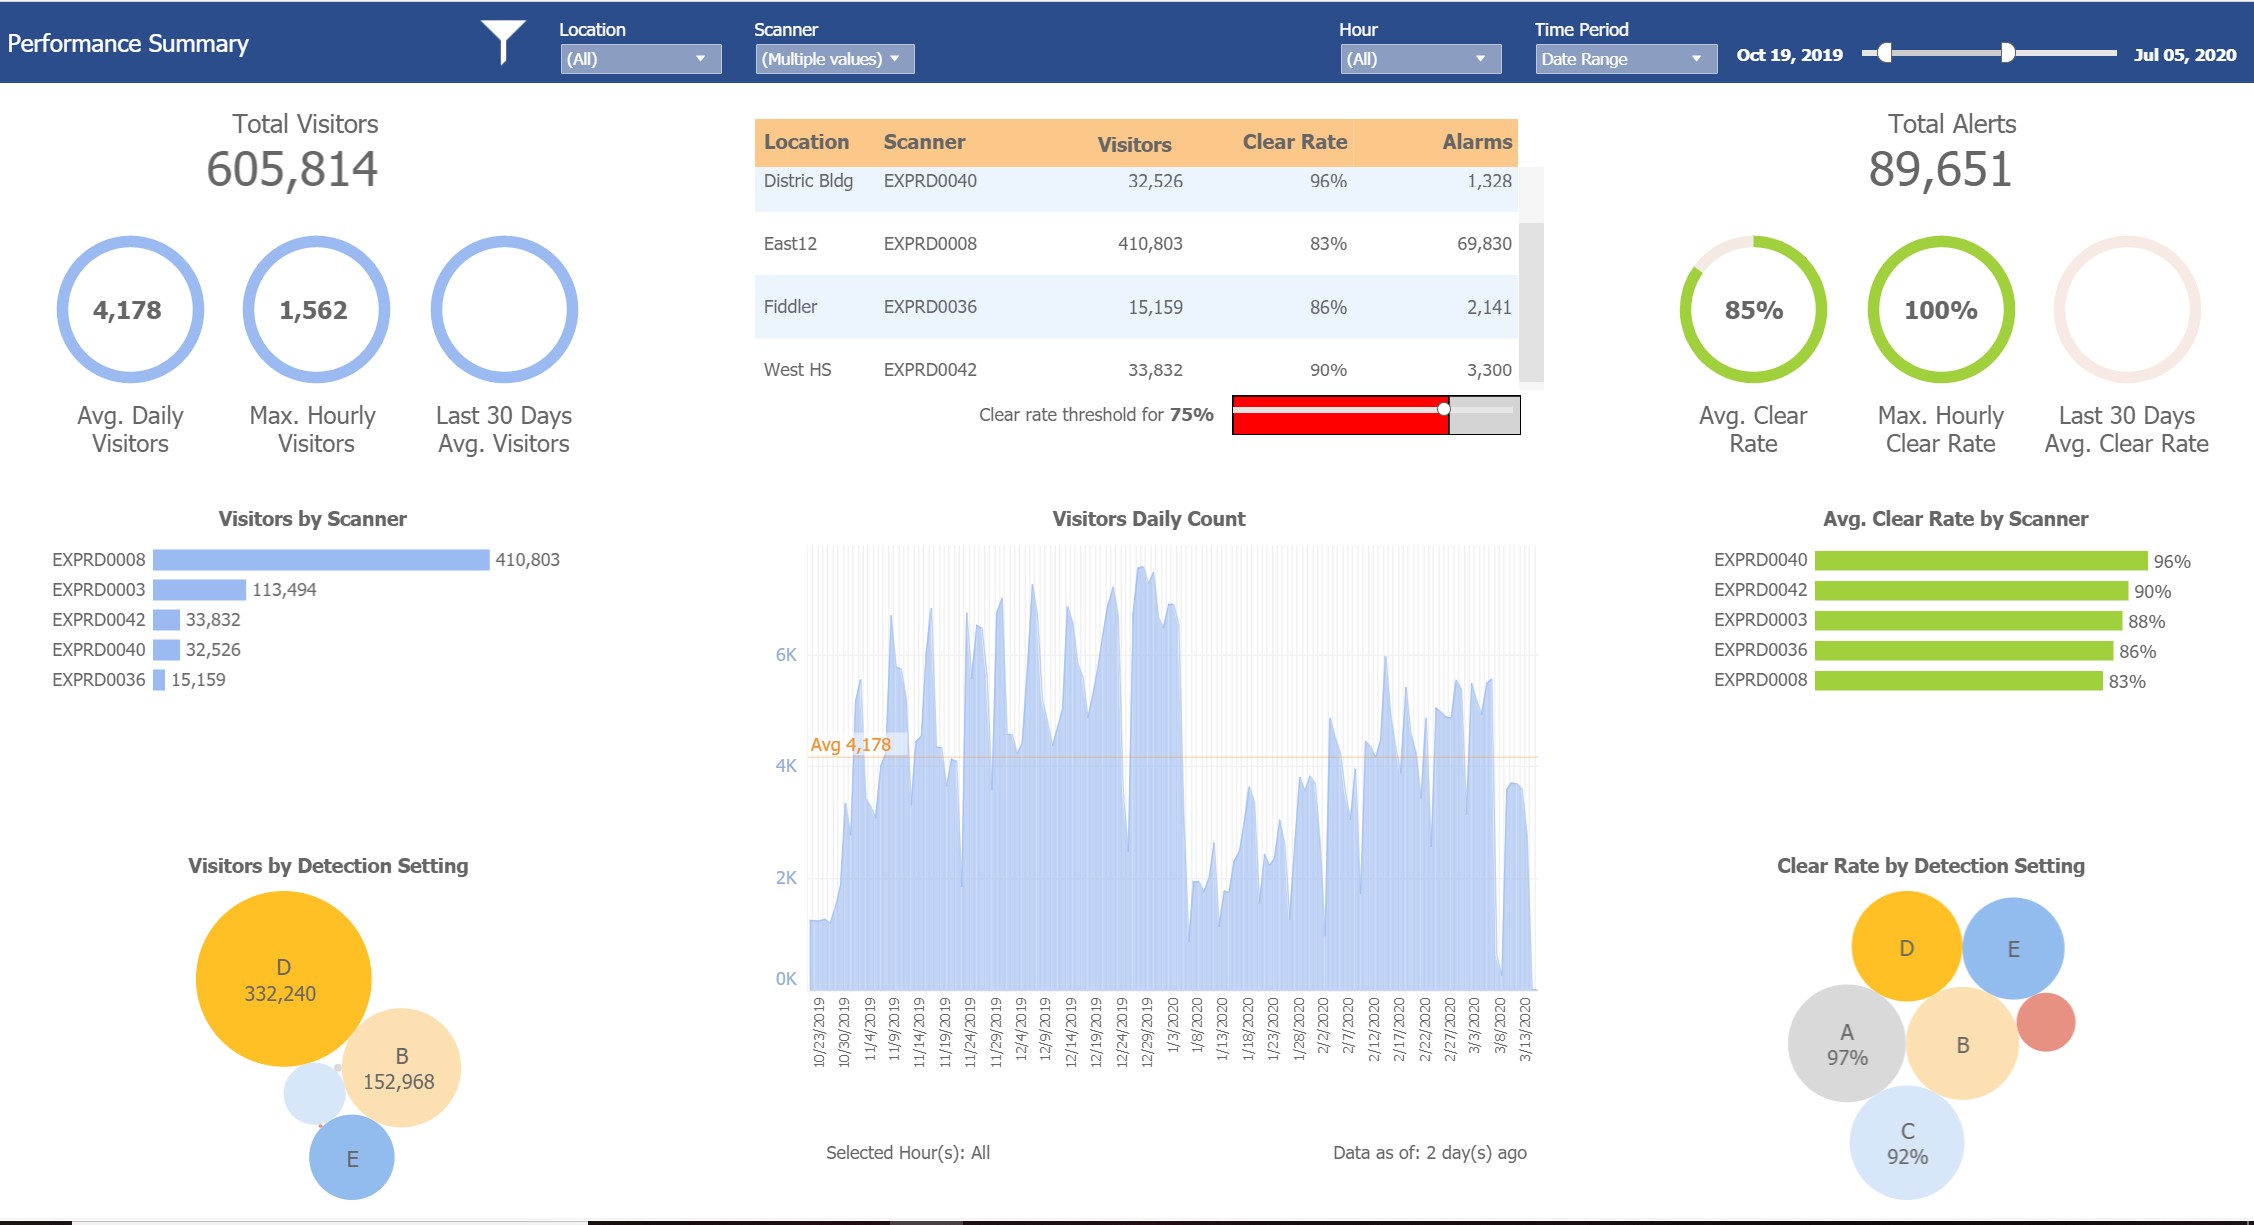Open the Location filter dropdown

click(639, 59)
